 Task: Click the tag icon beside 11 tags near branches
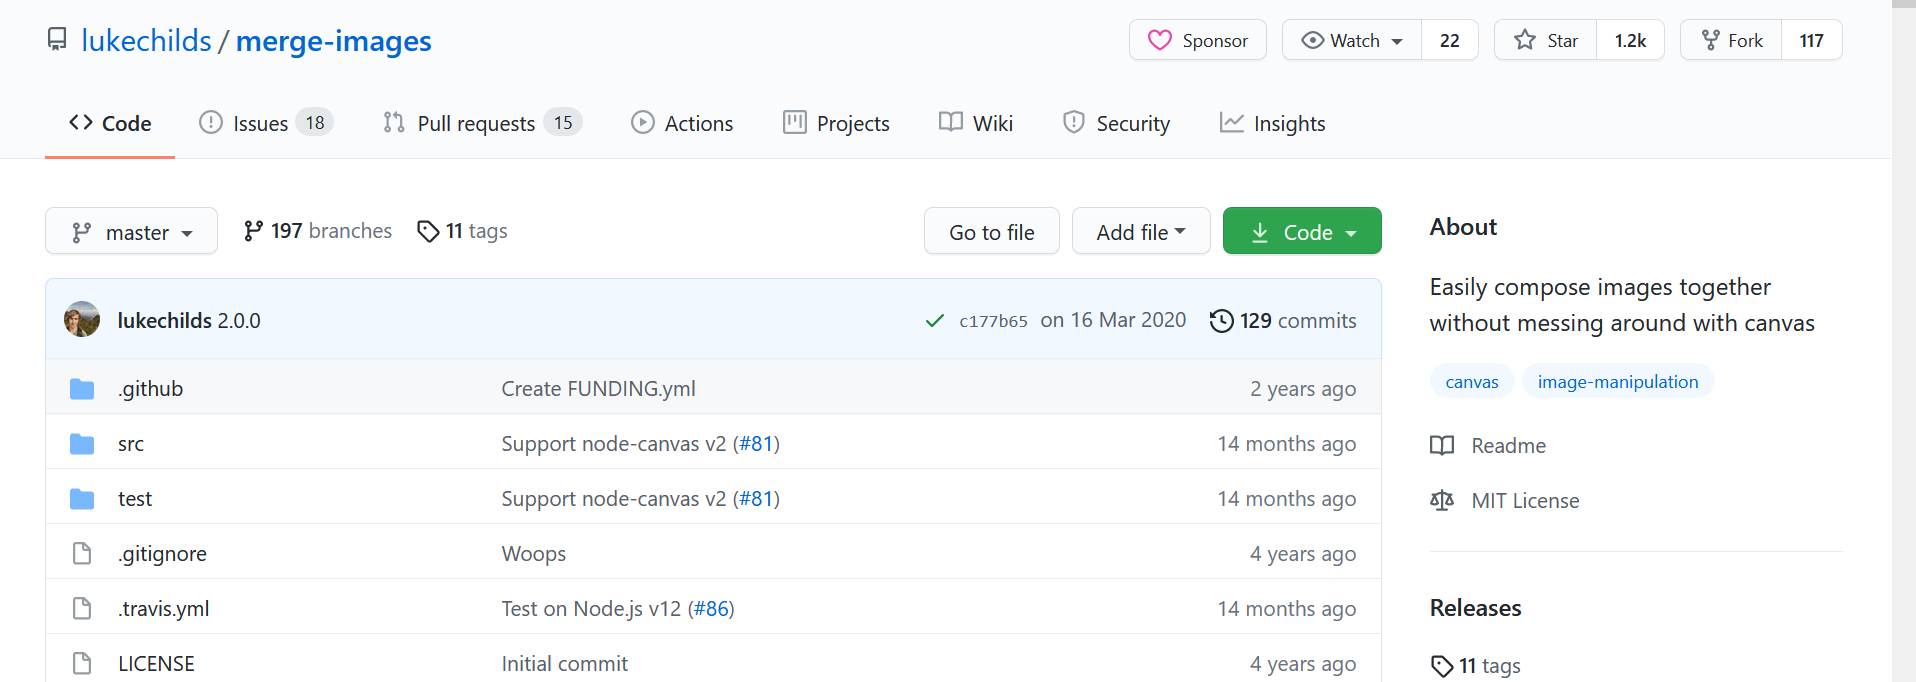[x=428, y=231]
